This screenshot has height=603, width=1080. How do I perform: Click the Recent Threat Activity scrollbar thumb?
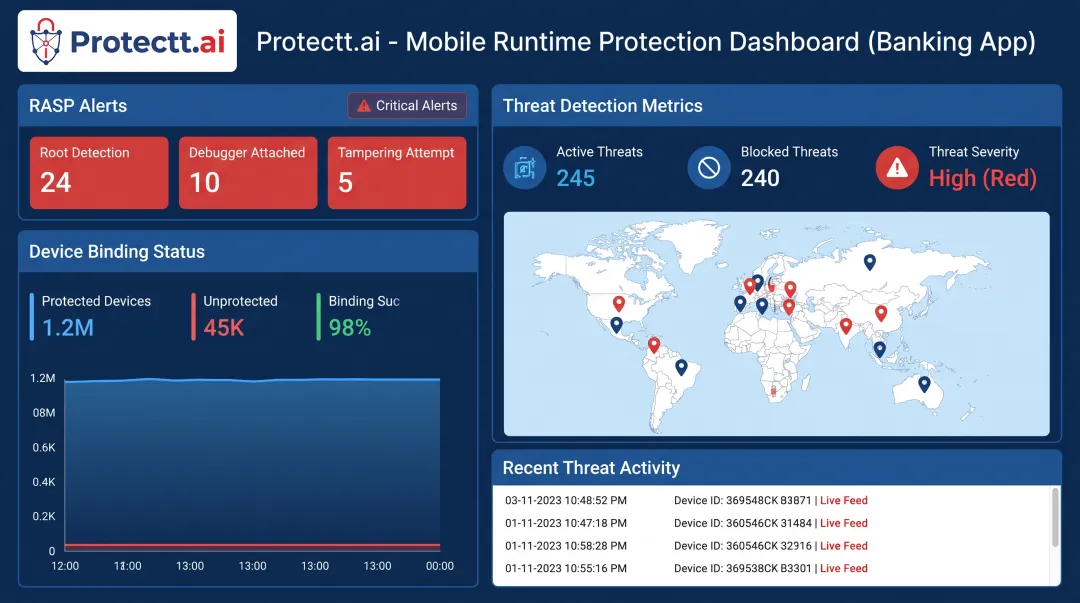(1055, 517)
